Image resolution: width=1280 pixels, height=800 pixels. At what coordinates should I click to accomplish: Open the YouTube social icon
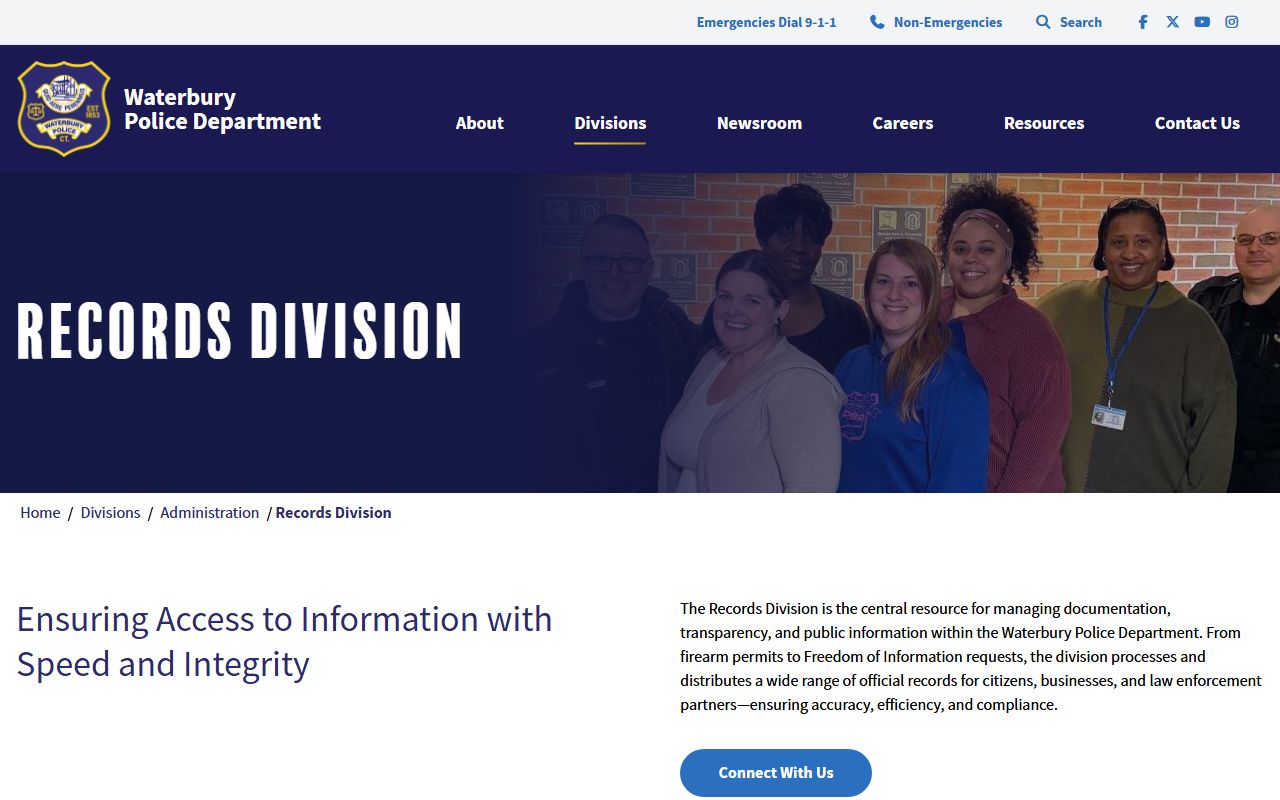pos(1202,22)
